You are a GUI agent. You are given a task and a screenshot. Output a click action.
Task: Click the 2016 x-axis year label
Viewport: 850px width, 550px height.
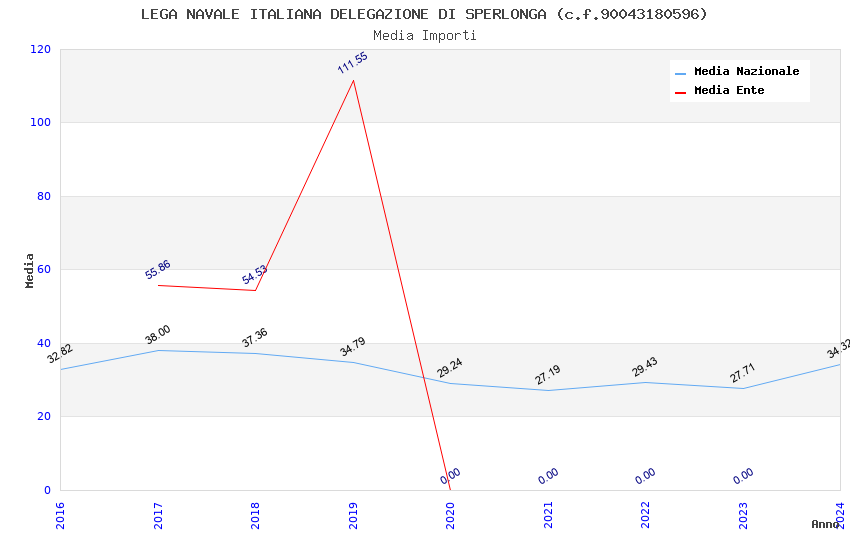coord(60,515)
